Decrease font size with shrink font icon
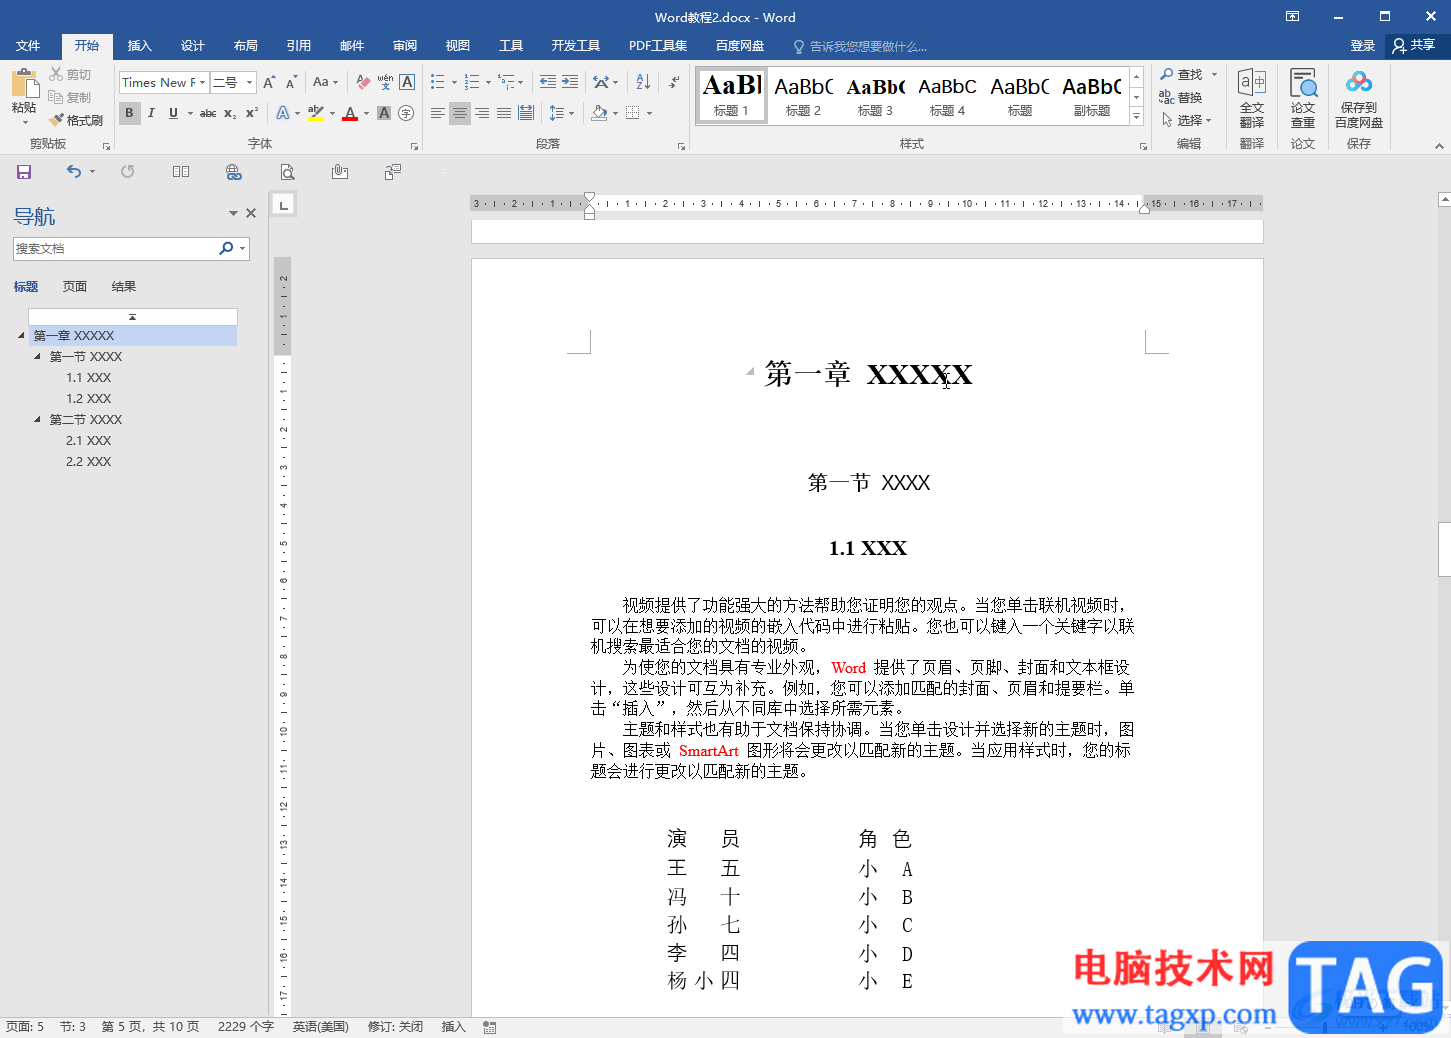 pos(291,82)
